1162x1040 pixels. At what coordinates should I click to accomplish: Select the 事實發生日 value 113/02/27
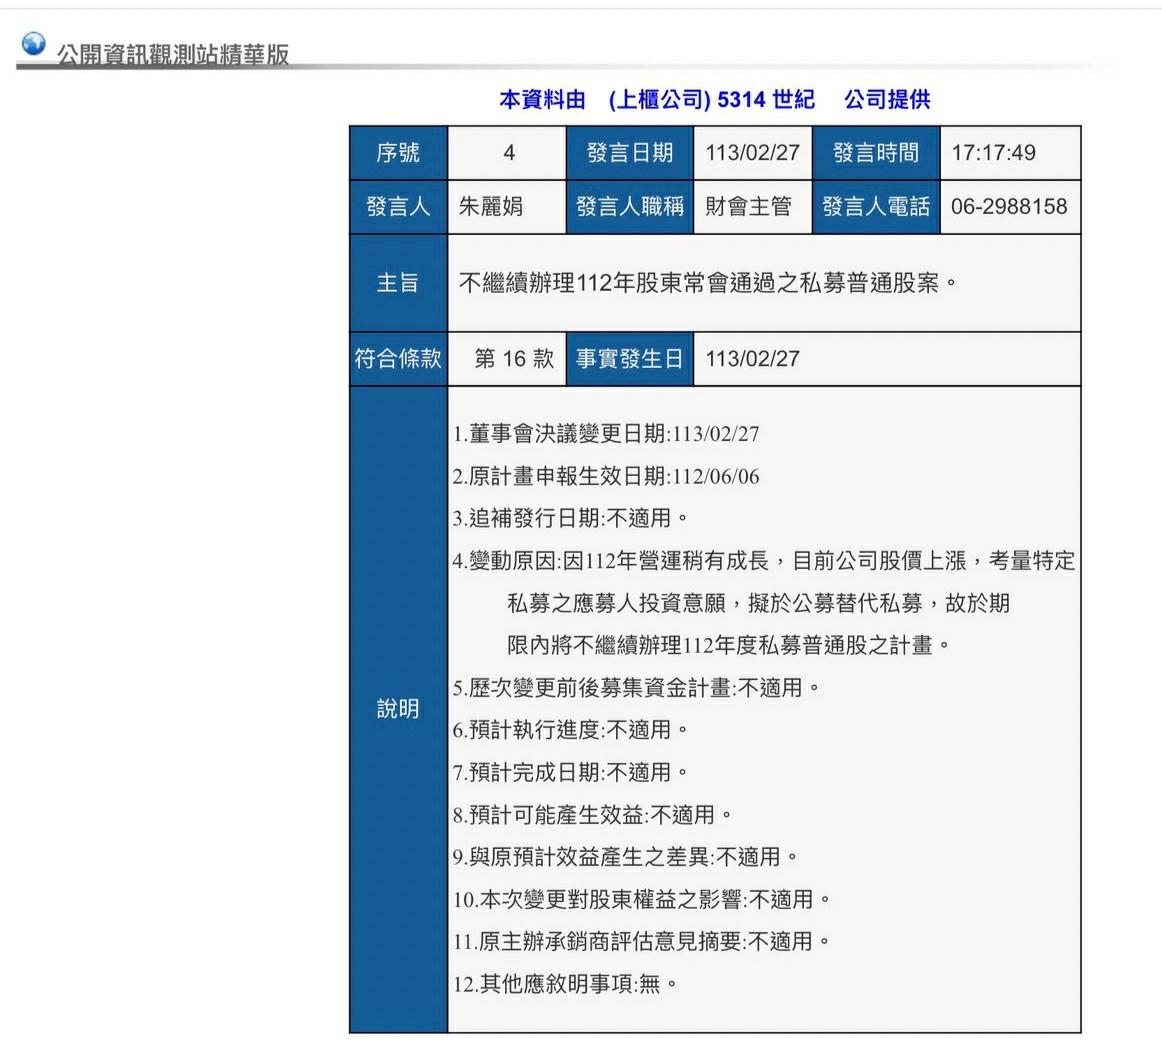pos(752,359)
